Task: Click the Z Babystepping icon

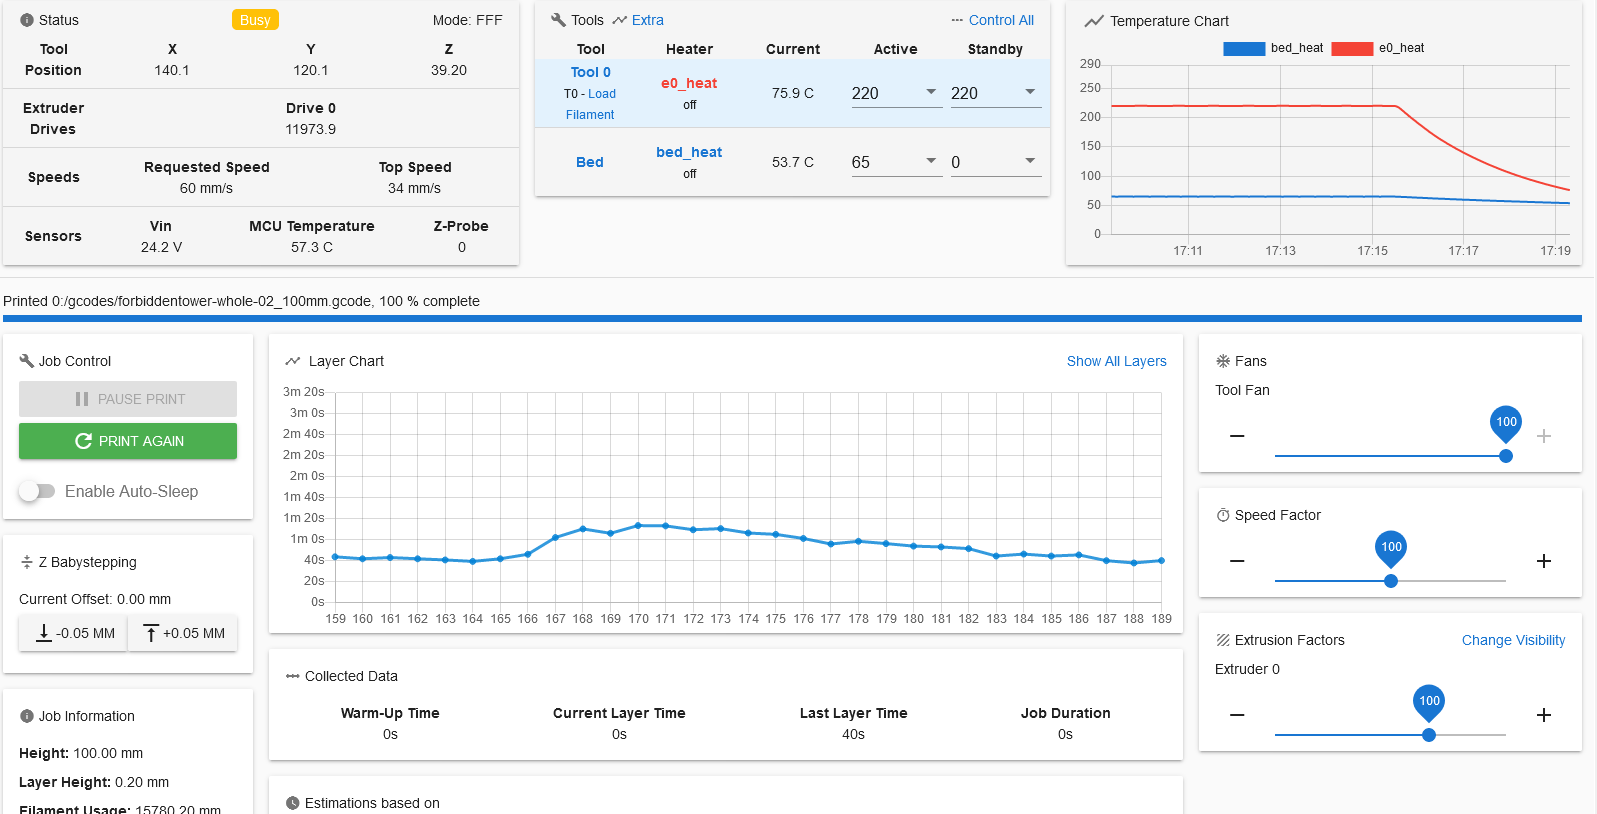Action: click(x=27, y=562)
